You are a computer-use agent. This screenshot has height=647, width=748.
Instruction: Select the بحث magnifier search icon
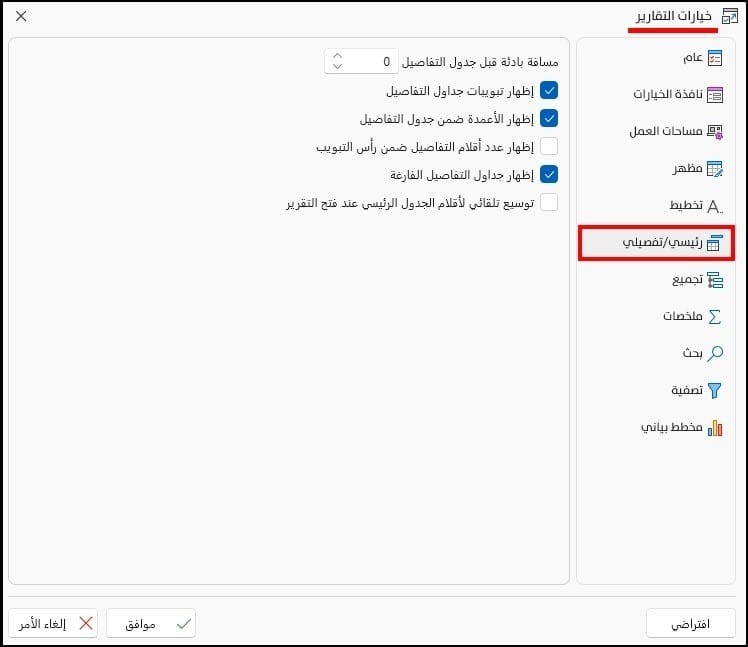point(715,354)
